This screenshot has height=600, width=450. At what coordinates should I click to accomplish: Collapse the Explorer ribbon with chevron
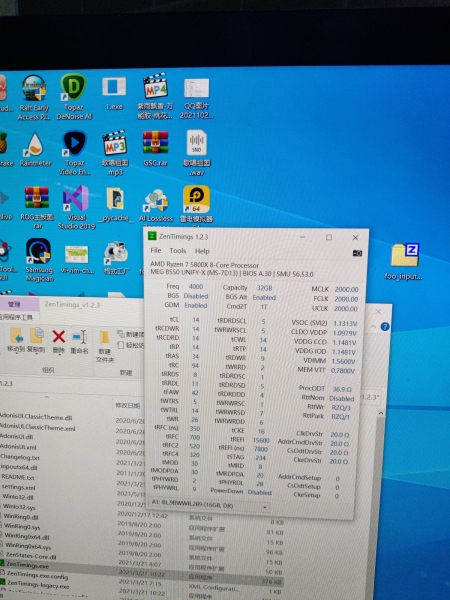(373, 326)
